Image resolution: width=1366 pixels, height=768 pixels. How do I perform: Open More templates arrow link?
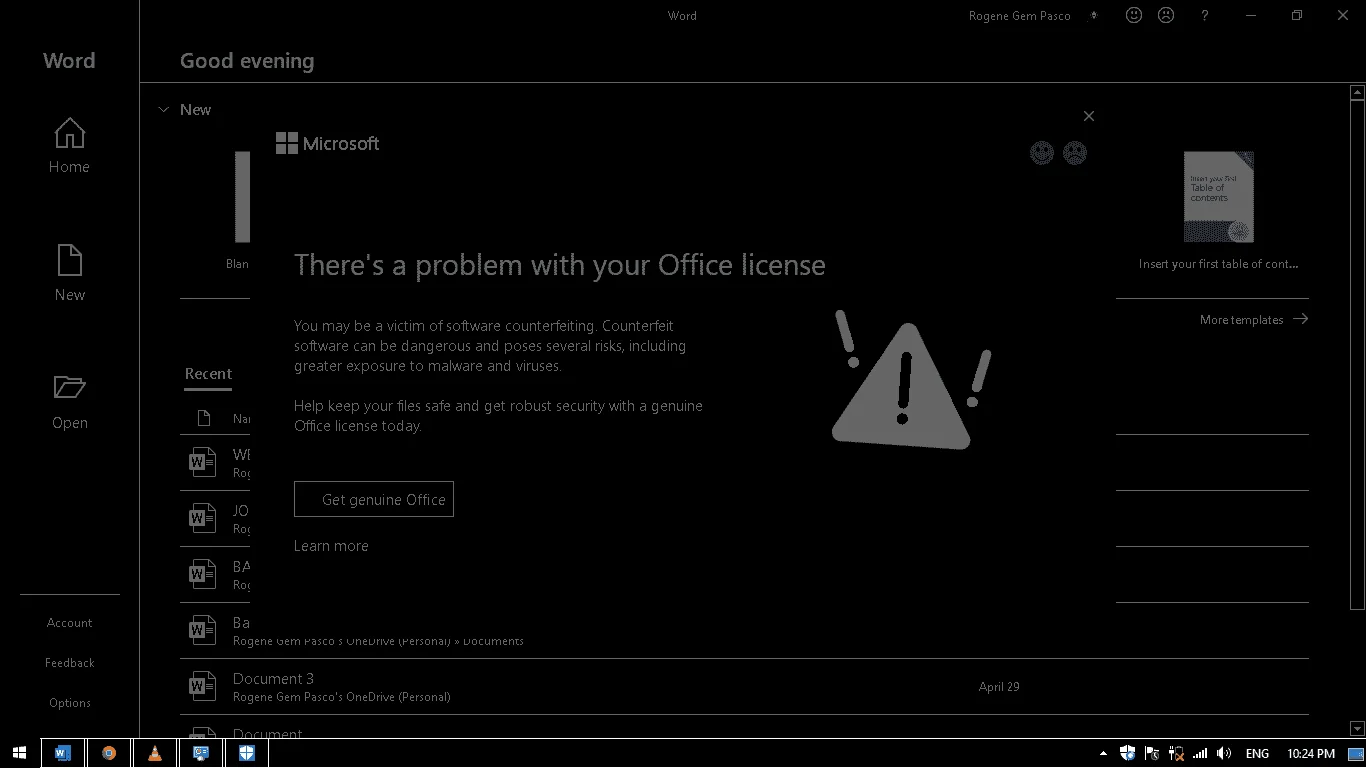tap(1254, 319)
